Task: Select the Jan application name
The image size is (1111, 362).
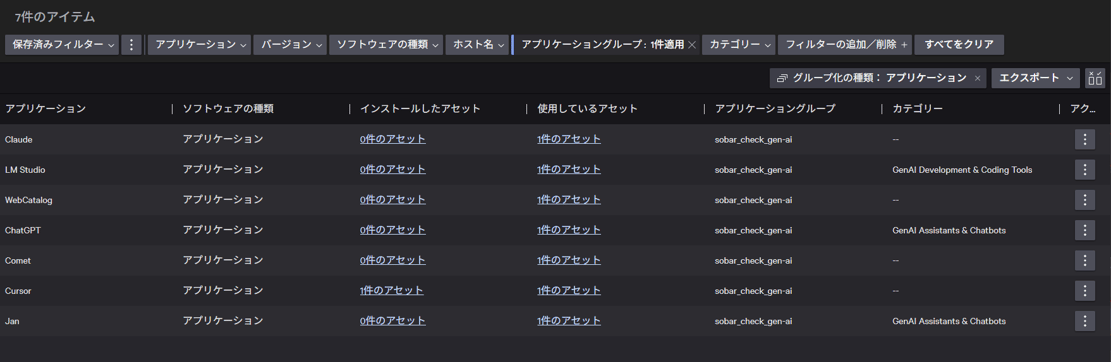Action: click(x=12, y=321)
